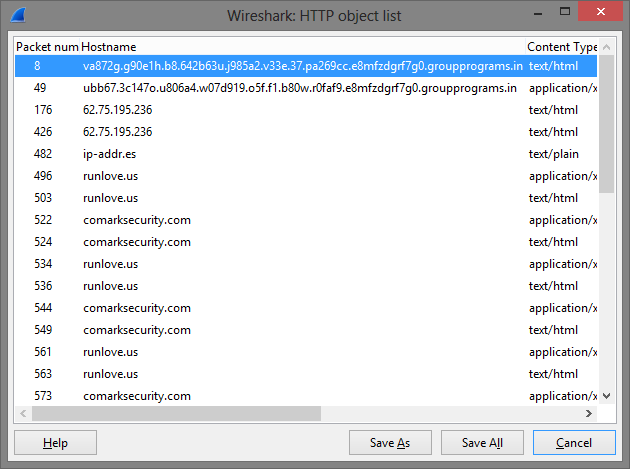The height and width of the screenshot is (469, 630).
Task: Click the vertical scrollbar up arrow
Action: (x=607, y=47)
